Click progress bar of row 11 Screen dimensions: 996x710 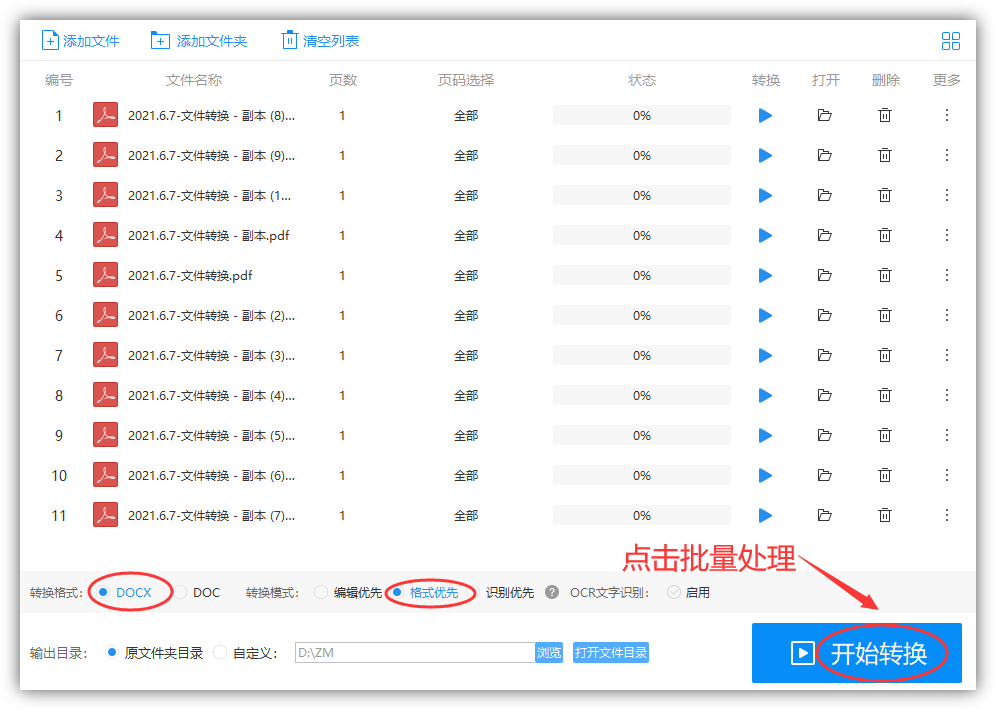(642, 516)
